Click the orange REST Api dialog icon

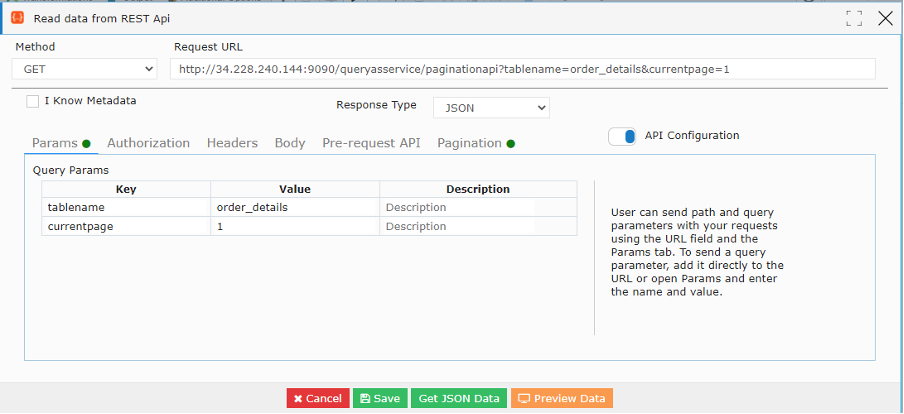(x=18, y=18)
